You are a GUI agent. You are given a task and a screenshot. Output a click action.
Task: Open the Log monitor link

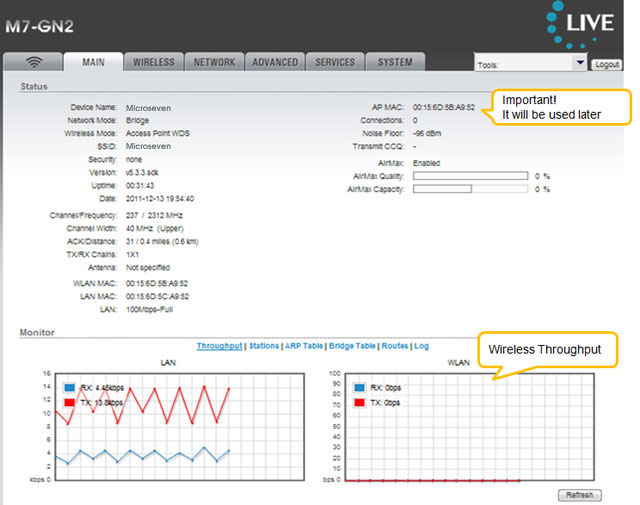point(422,346)
